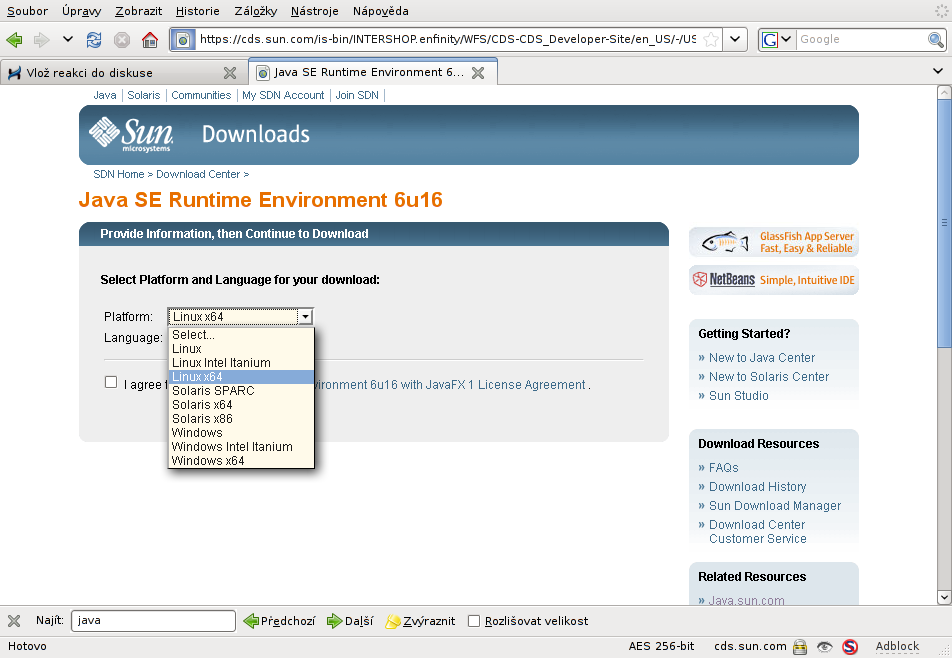Toggle Zvýraznit highlight all button
This screenshot has height=658, width=952.
420,621
